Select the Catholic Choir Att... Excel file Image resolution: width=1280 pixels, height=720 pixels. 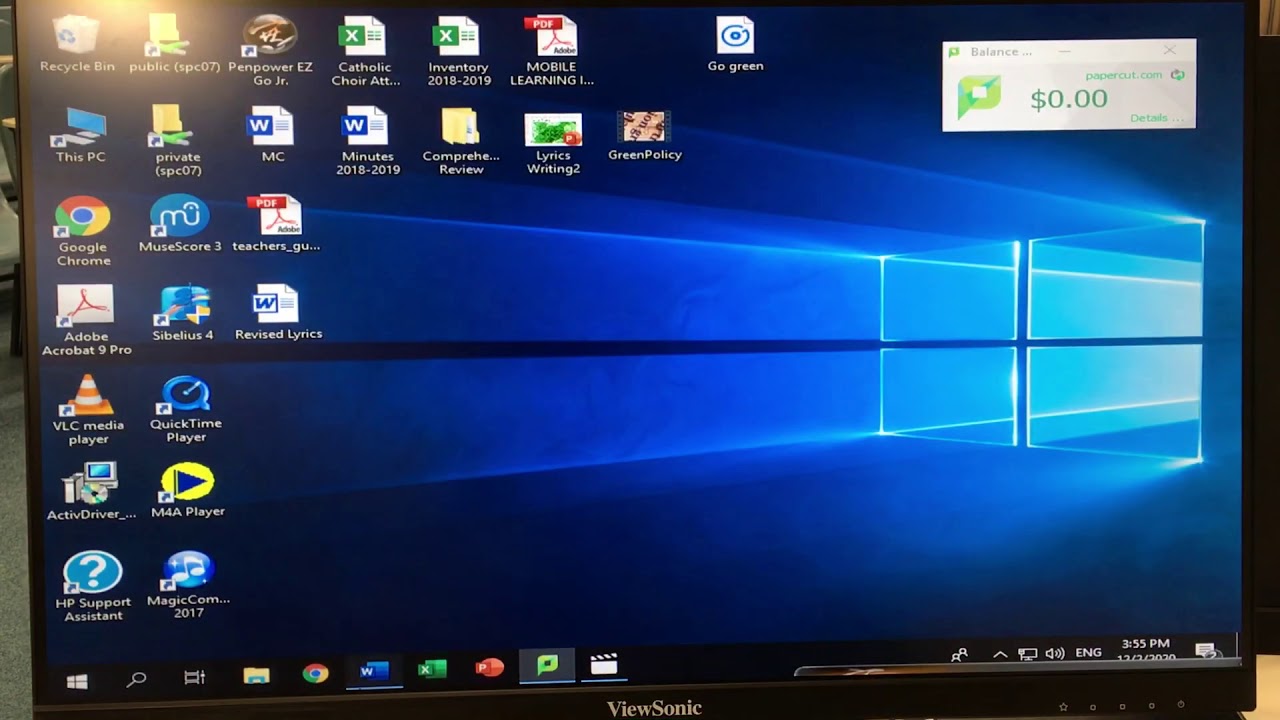tap(364, 50)
